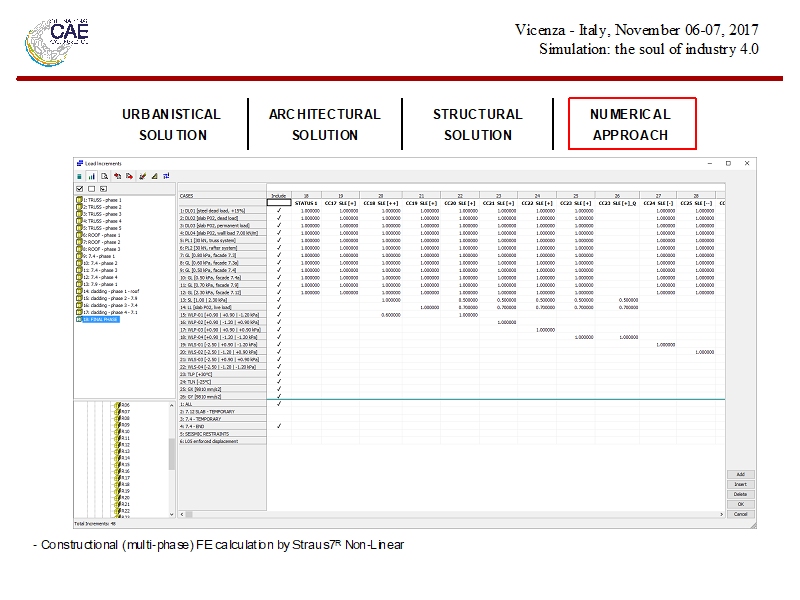Click the STATUS 1 column header

306,203
